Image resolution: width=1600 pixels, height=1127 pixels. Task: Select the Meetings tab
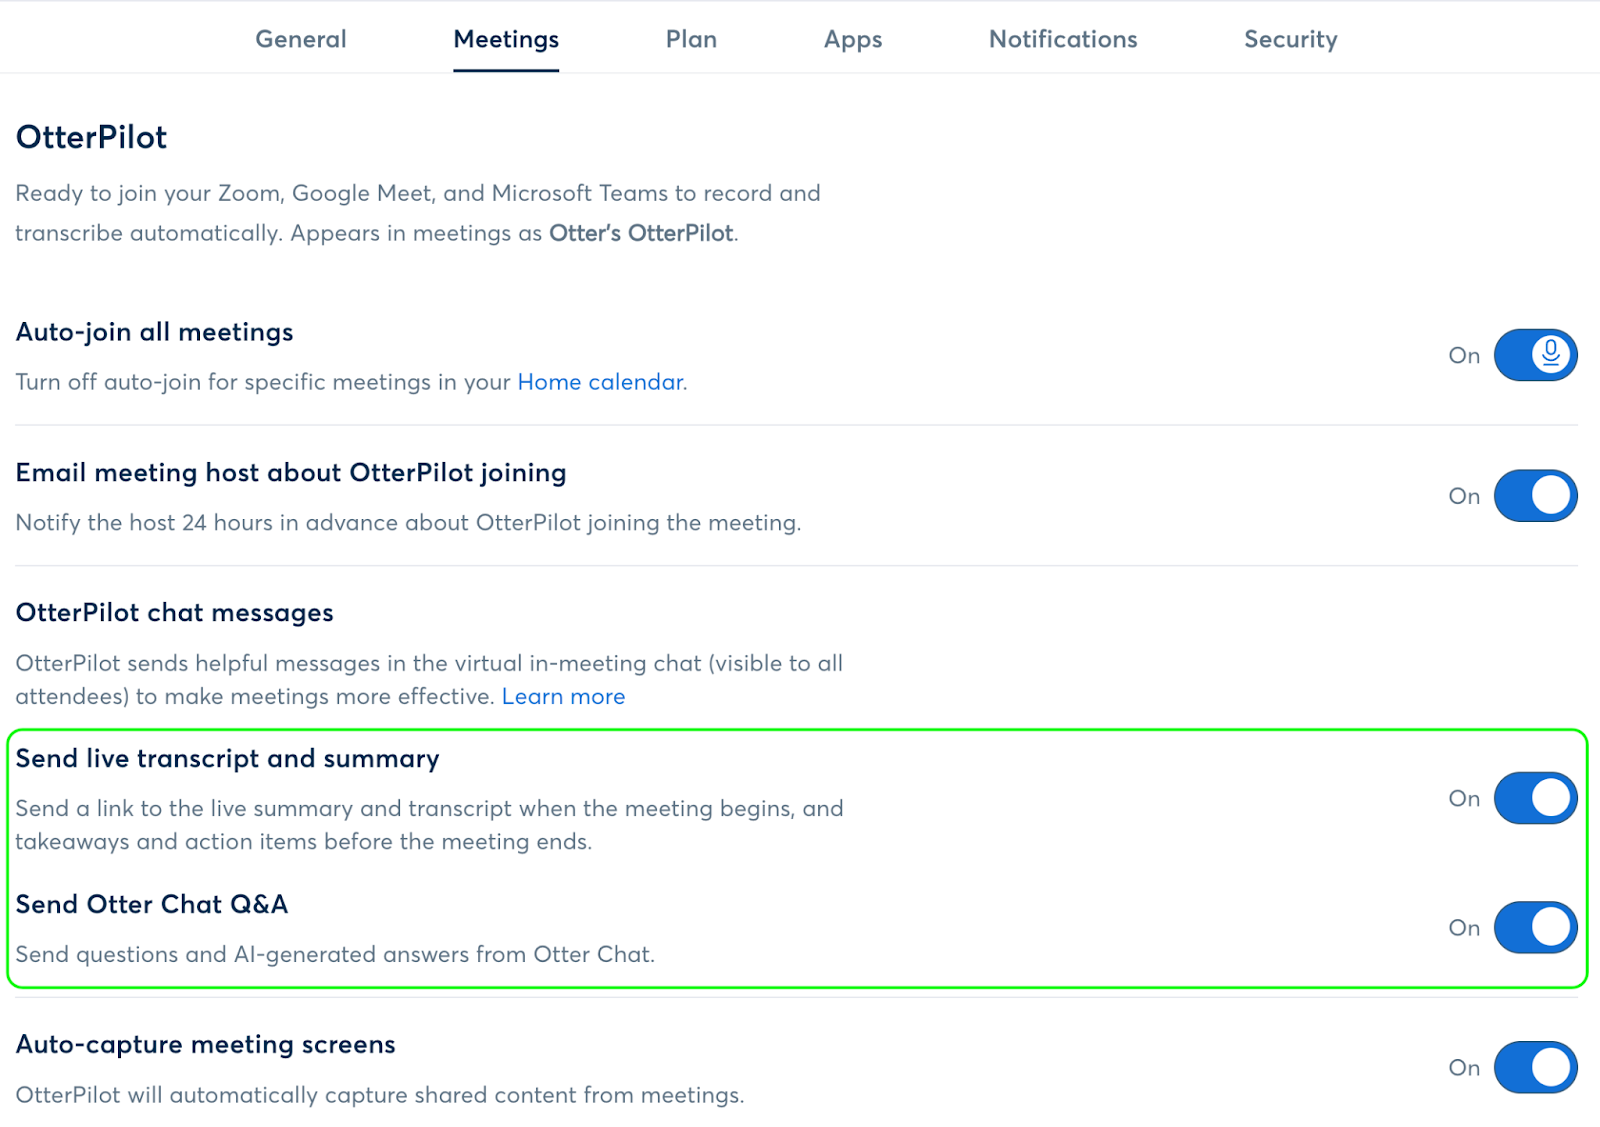pyautogui.click(x=506, y=39)
